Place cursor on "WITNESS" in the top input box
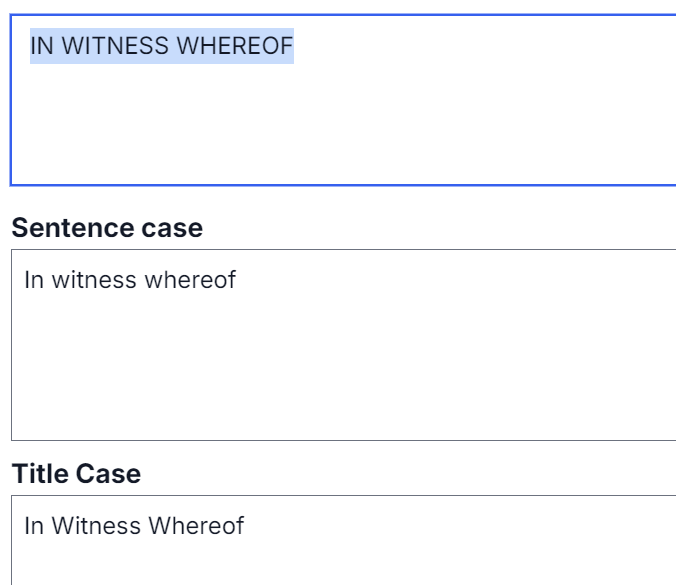676x585 pixels. click(116, 46)
